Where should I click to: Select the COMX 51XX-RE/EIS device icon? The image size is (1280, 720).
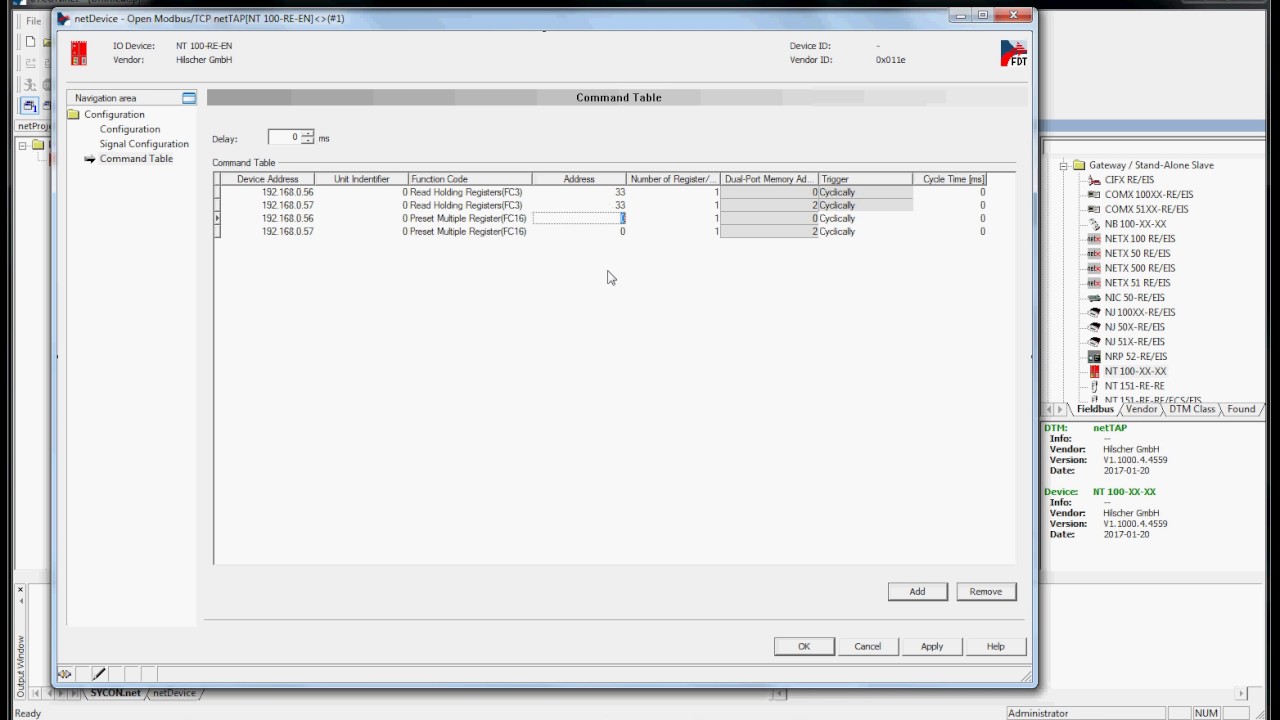coord(1094,209)
